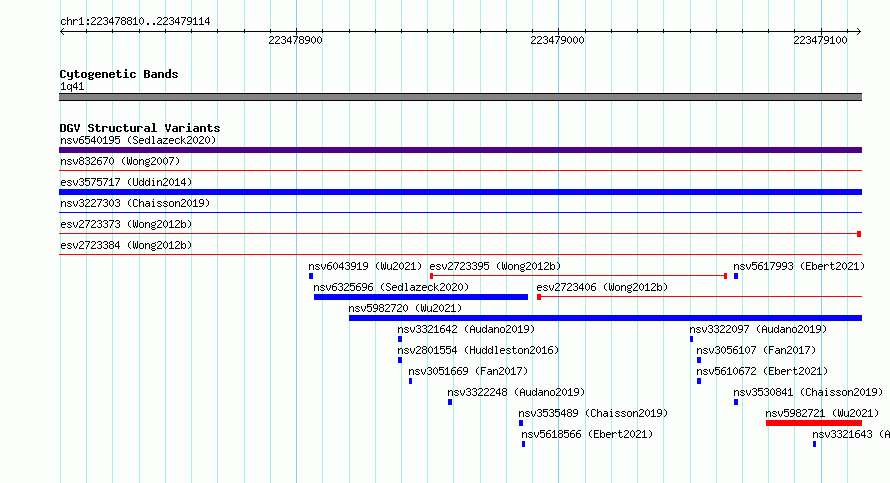Select the blue nsv3322097 marker
The image size is (890, 483).
click(x=691, y=339)
